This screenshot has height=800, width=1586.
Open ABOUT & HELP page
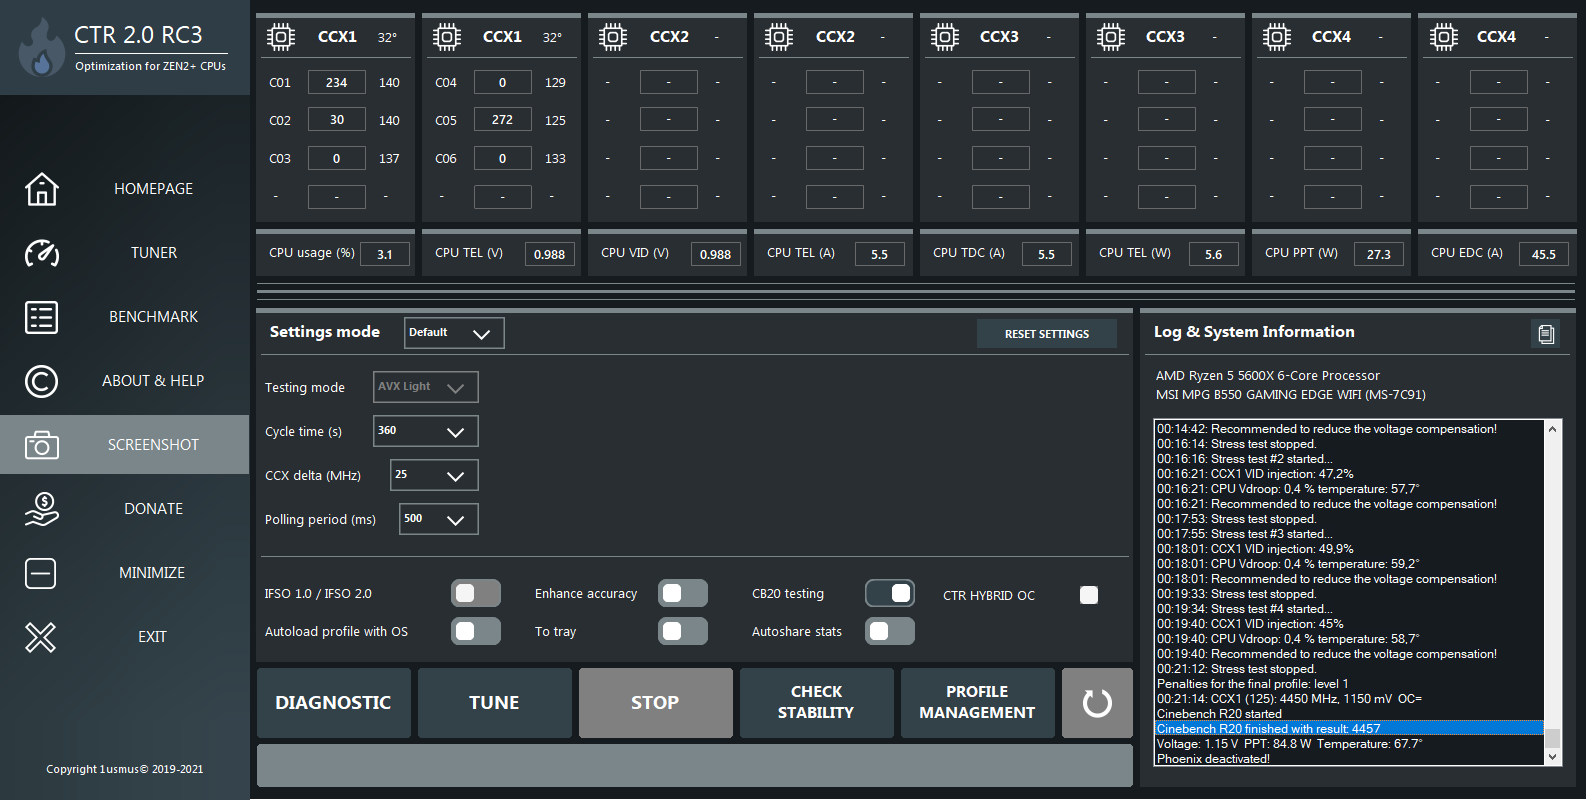click(x=153, y=381)
